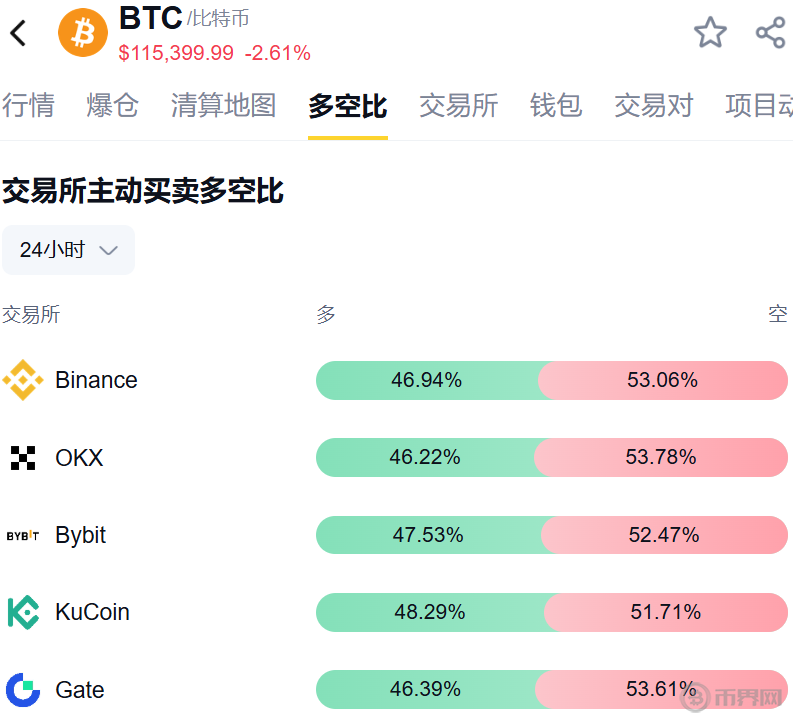This screenshot has width=793, height=725.
Task: Click the Binance 46.94% long bar
Action: click(x=427, y=380)
